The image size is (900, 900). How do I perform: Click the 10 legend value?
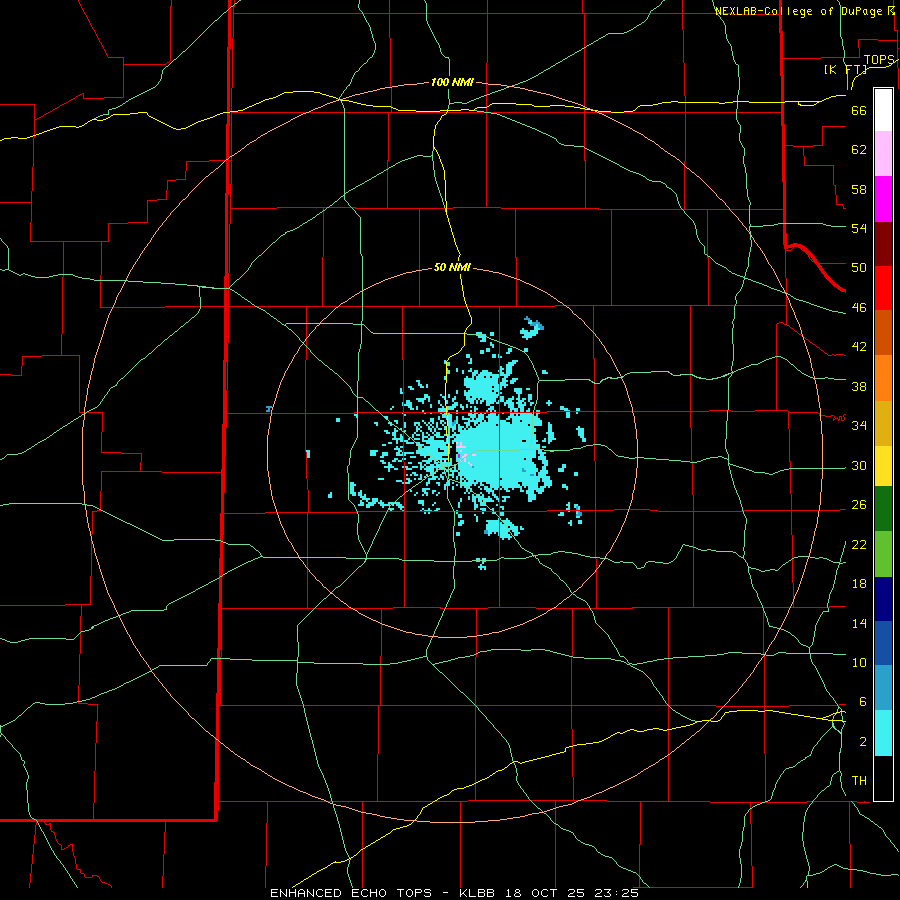pyautogui.click(x=859, y=663)
